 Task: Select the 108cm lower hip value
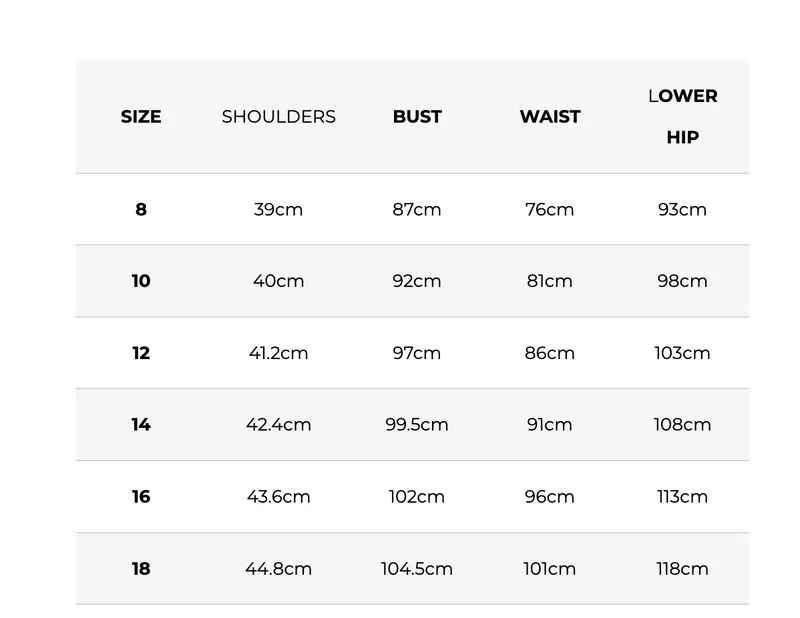point(682,424)
